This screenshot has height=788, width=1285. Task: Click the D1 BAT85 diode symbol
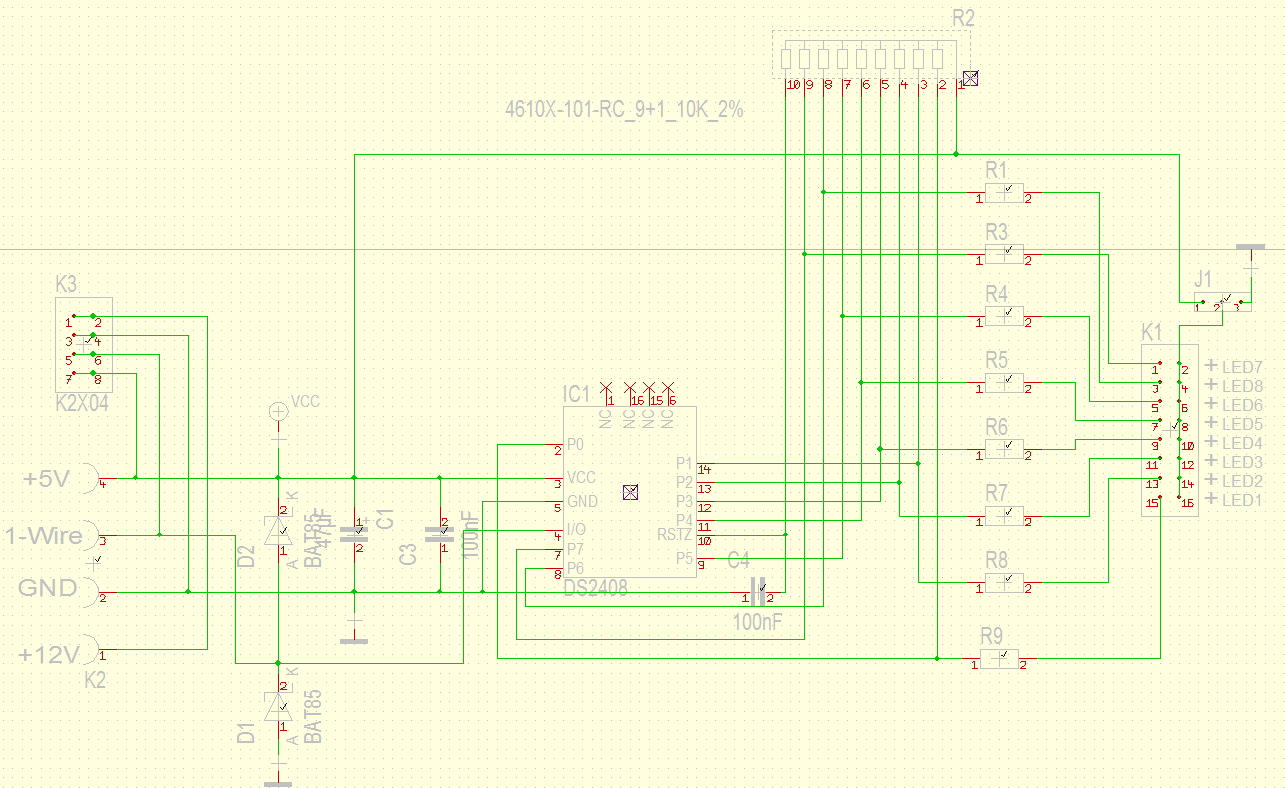point(278,709)
